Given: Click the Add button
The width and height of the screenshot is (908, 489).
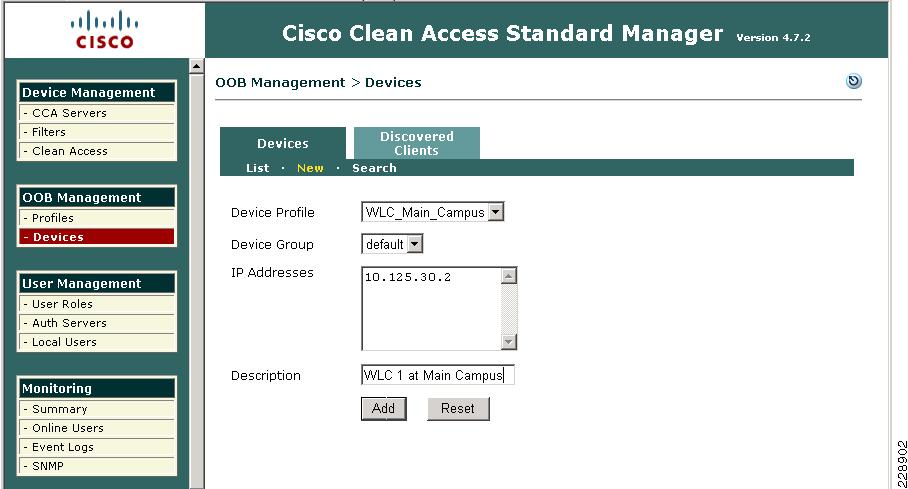Looking at the screenshot, I should pyautogui.click(x=383, y=408).
